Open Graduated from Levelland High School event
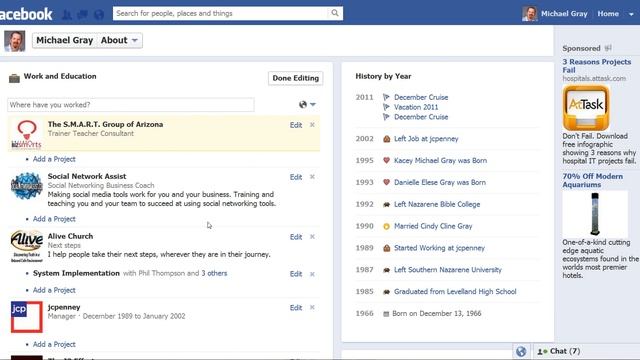 click(455, 292)
